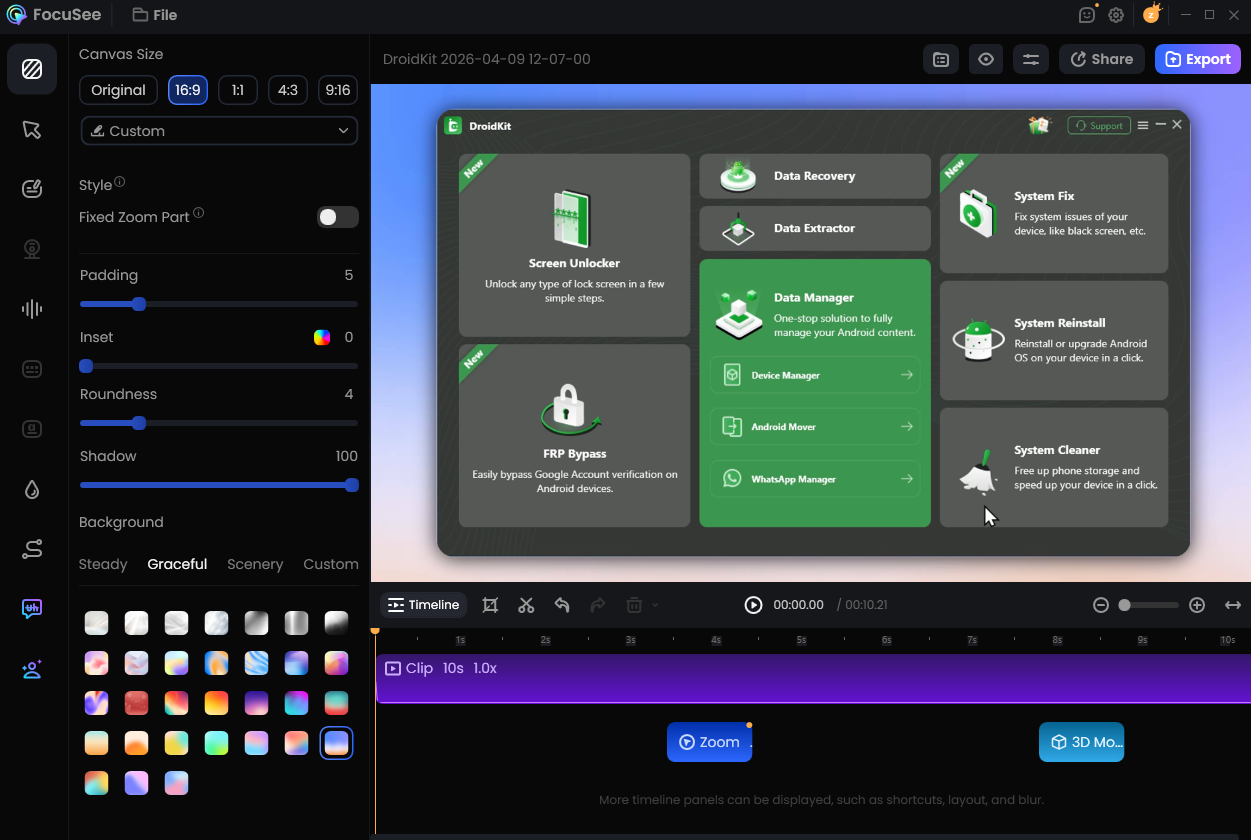Select the cursor effects tool in the sidebar
The height and width of the screenshot is (840, 1251).
click(x=31, y=129)
